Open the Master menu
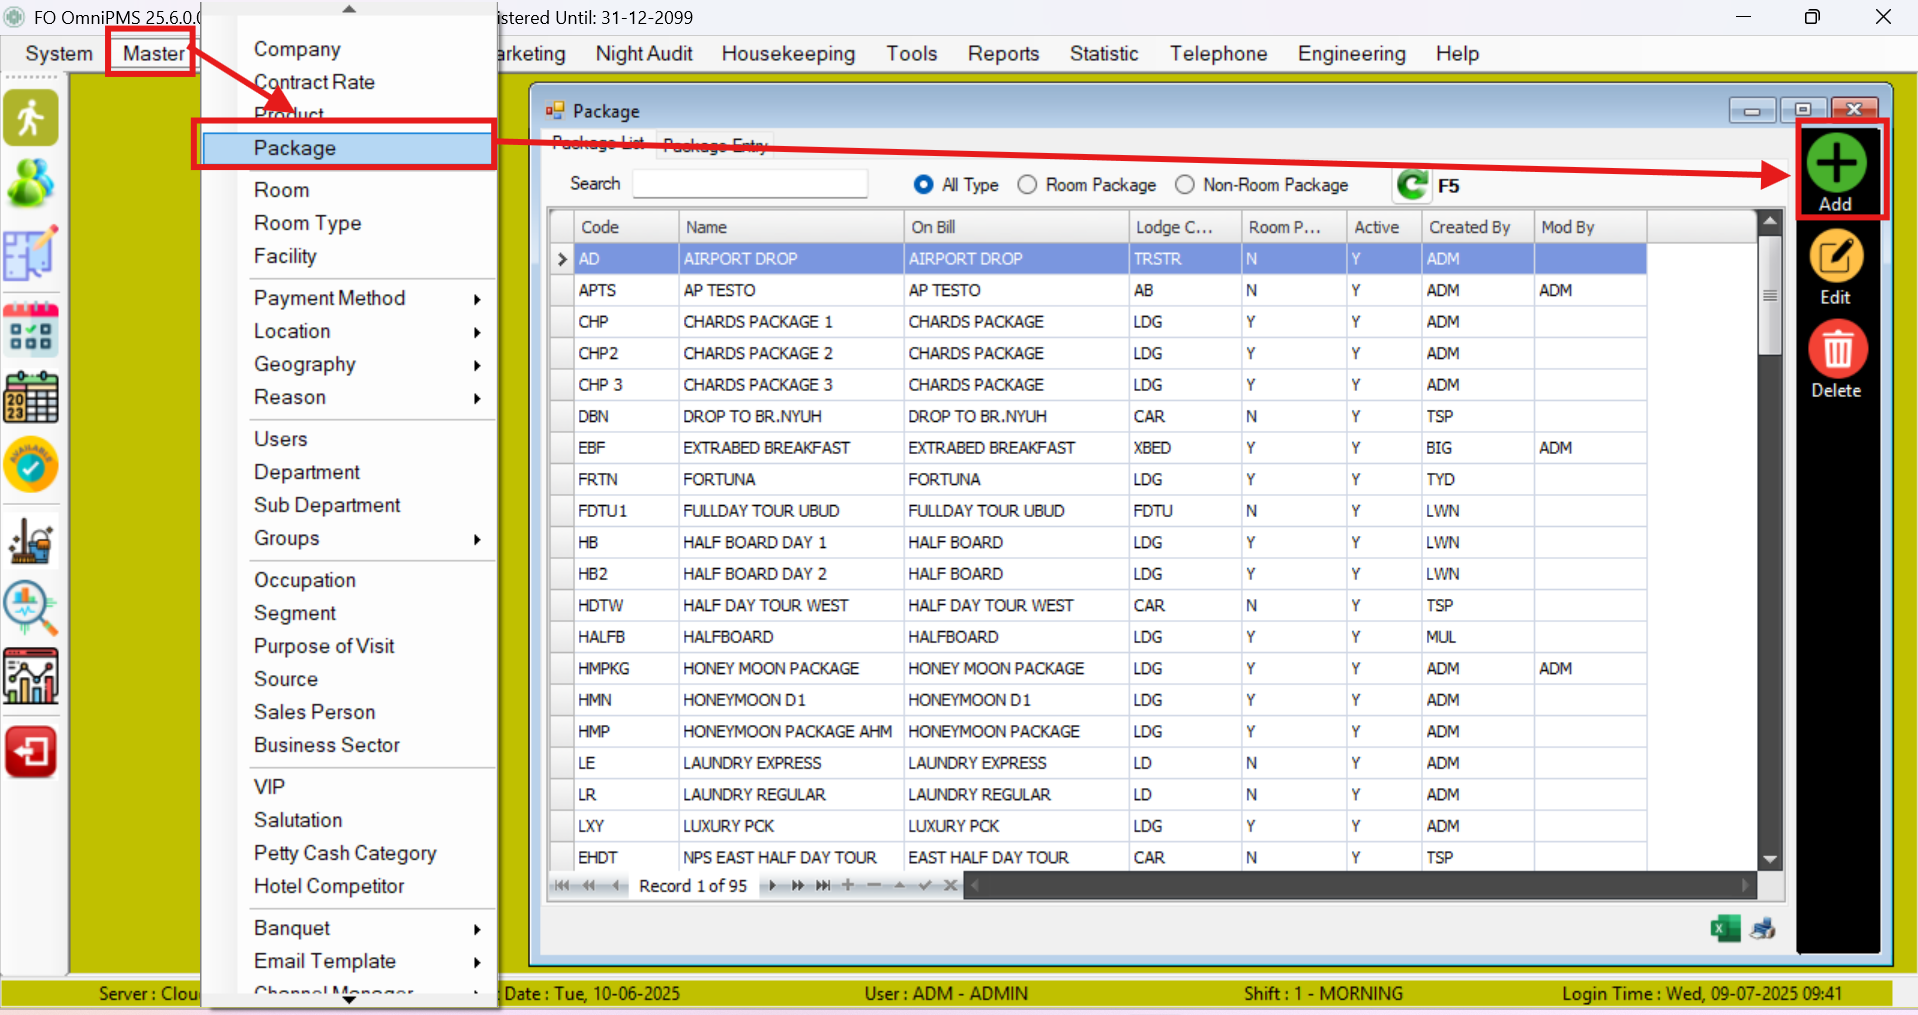Image resolution: width=1918 pixels, height=1015 pixels. click(x=153, y=54)
